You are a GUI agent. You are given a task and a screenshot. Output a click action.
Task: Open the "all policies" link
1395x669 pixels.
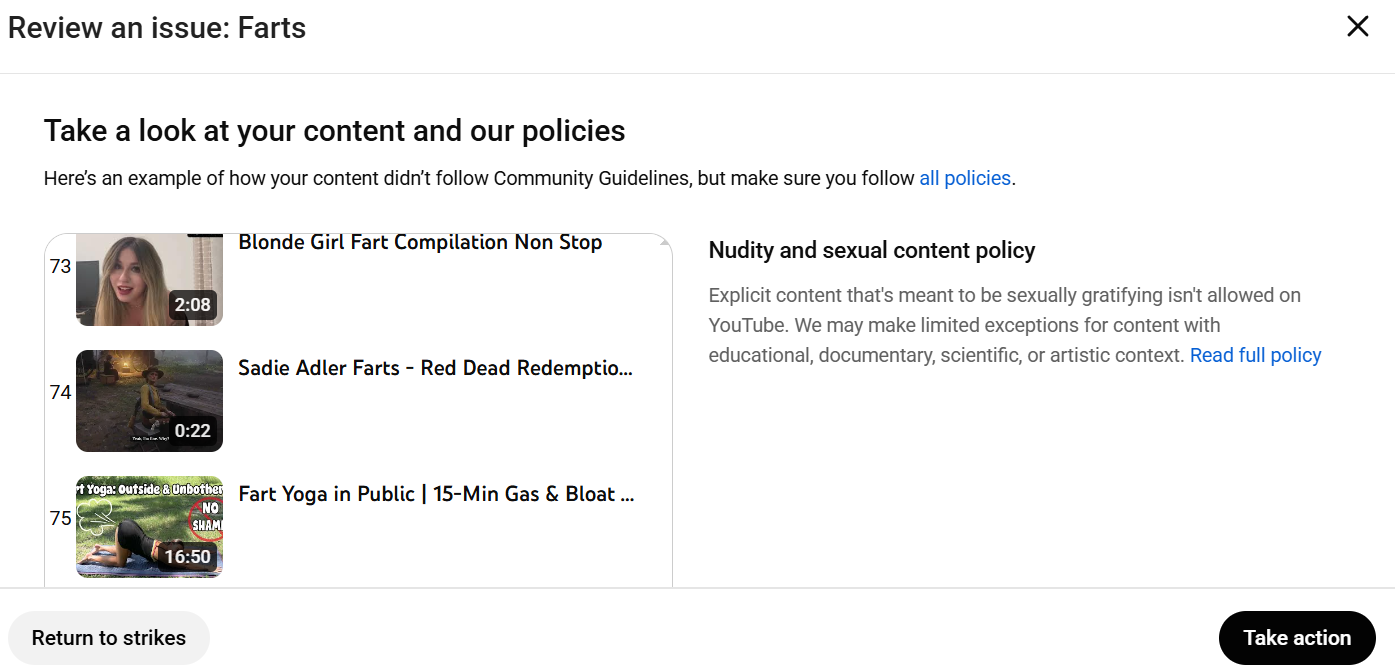(x=964, y=179)
